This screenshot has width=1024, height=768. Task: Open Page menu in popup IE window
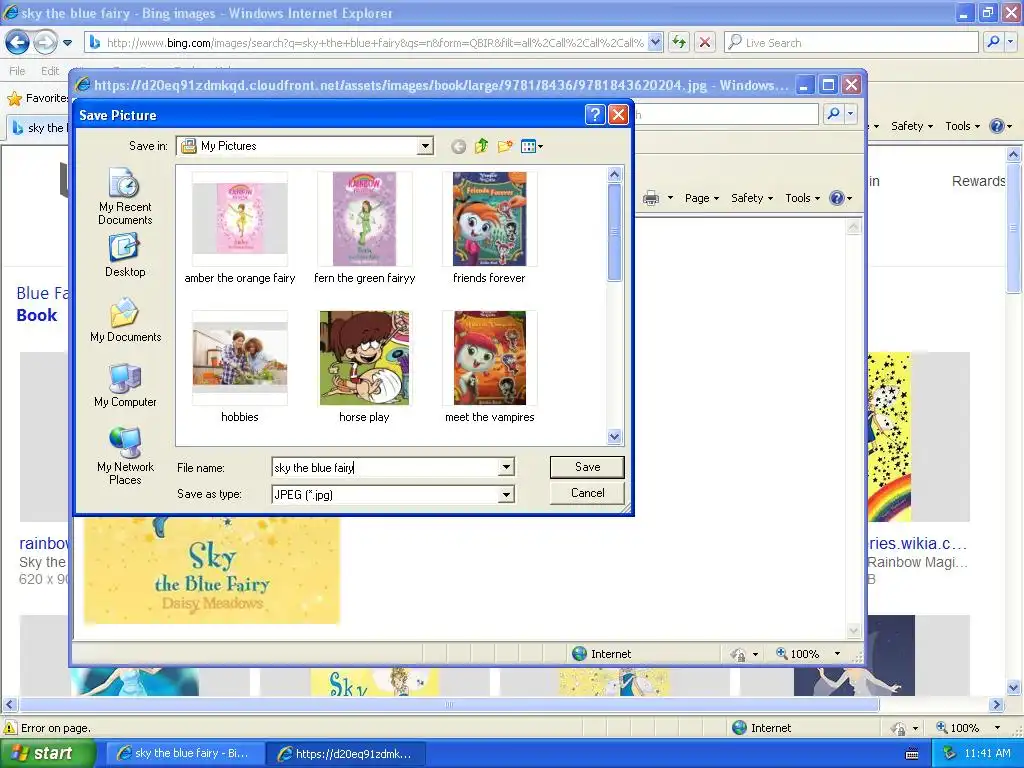click(x=701, y=198)
